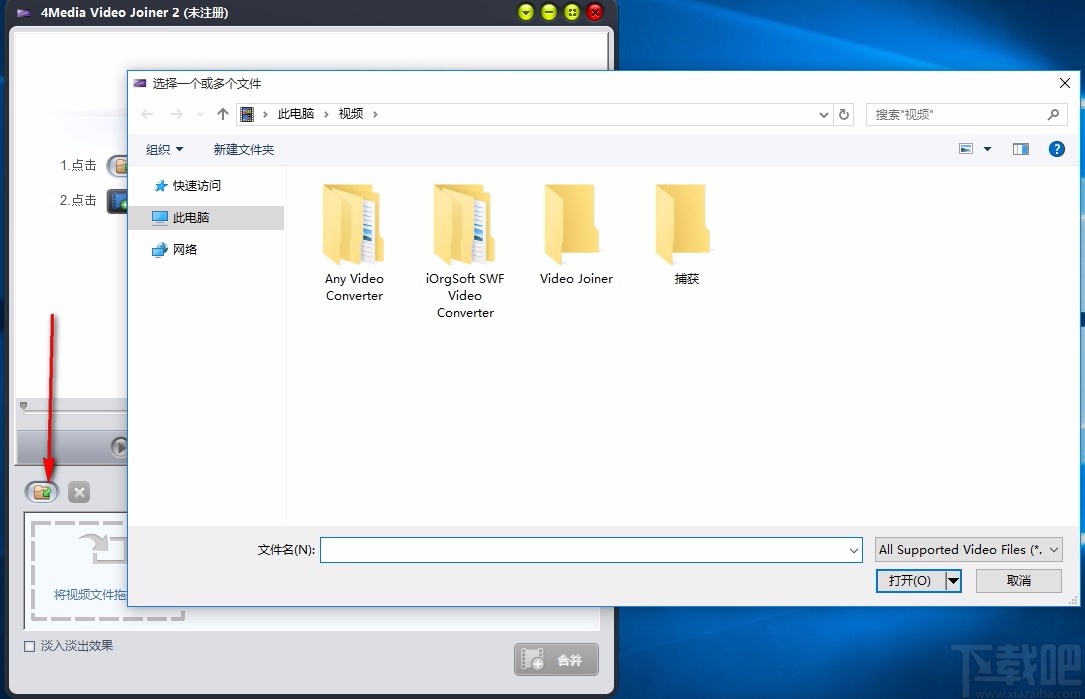Open the 组织 dropdown menu
Viewport: 1085px width, 699px height.
click(x=164, y=148)
